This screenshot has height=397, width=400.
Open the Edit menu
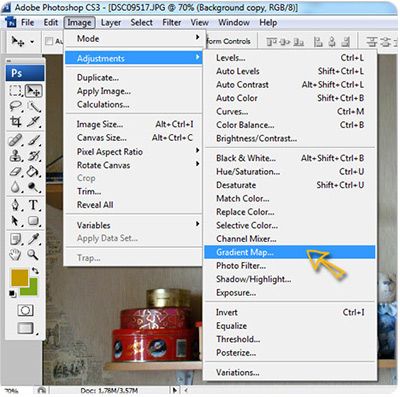(x=51, y=23)
